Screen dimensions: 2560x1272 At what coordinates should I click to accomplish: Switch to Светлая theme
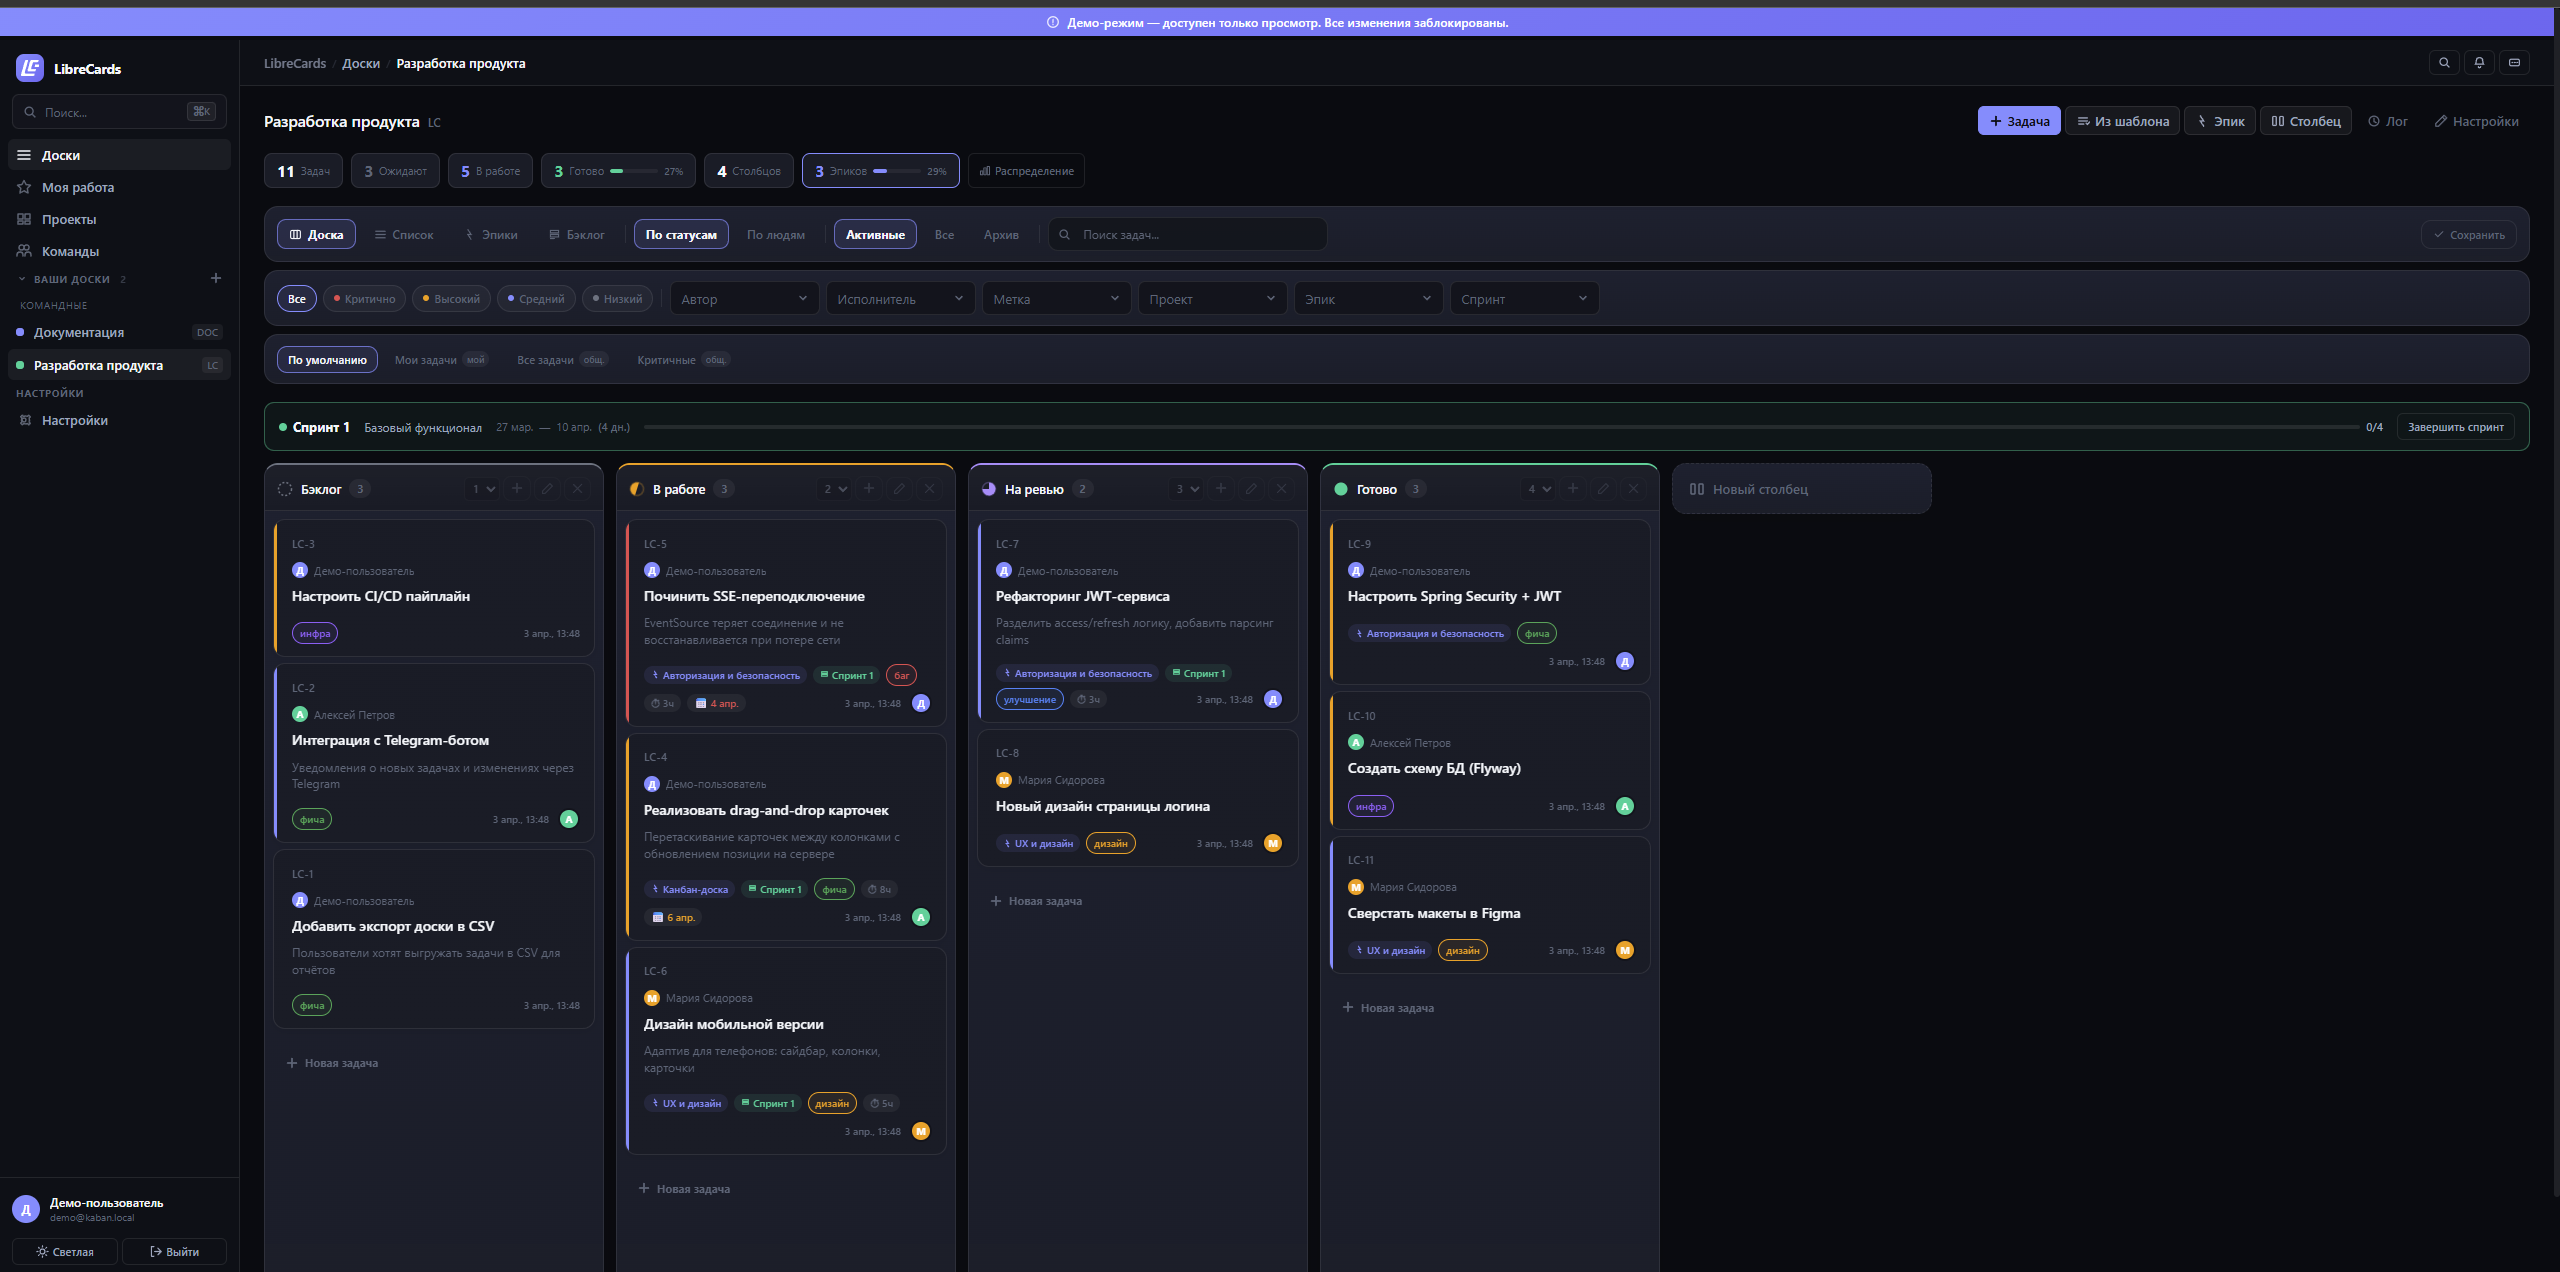point(65,1251)
